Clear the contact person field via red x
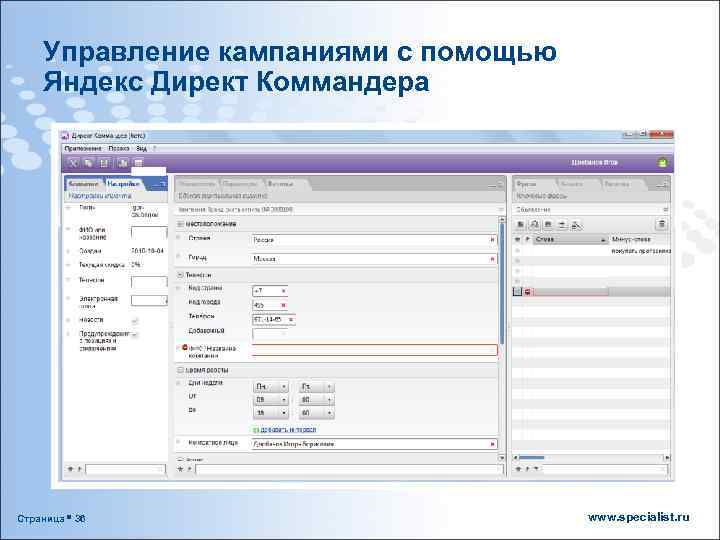 tap(492, 444)
